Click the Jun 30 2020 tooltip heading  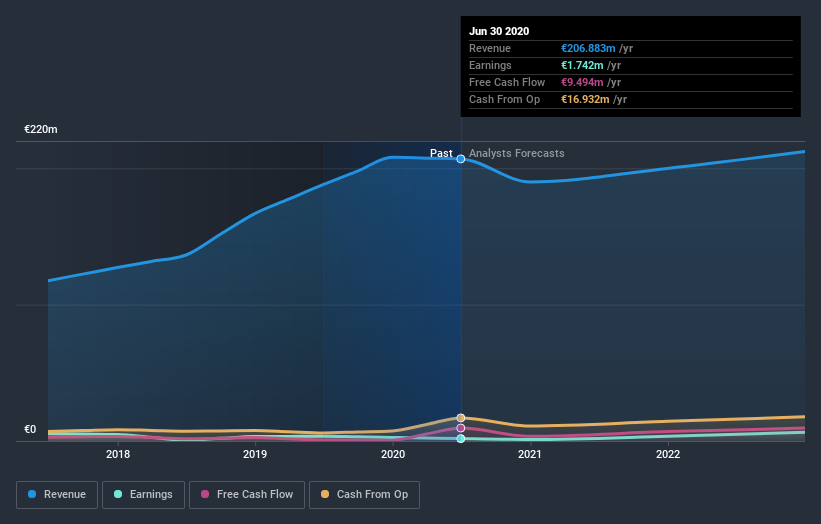499,31
